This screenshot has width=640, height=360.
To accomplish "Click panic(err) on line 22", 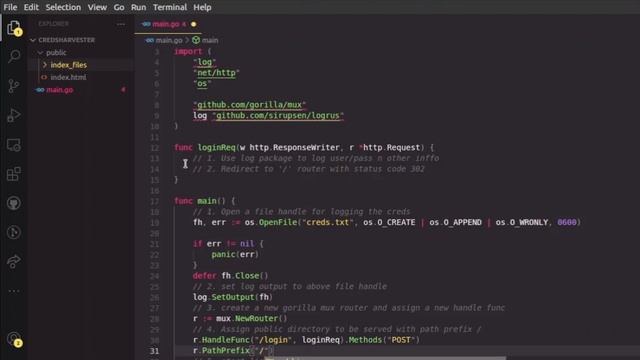I will tap(235, 254).
